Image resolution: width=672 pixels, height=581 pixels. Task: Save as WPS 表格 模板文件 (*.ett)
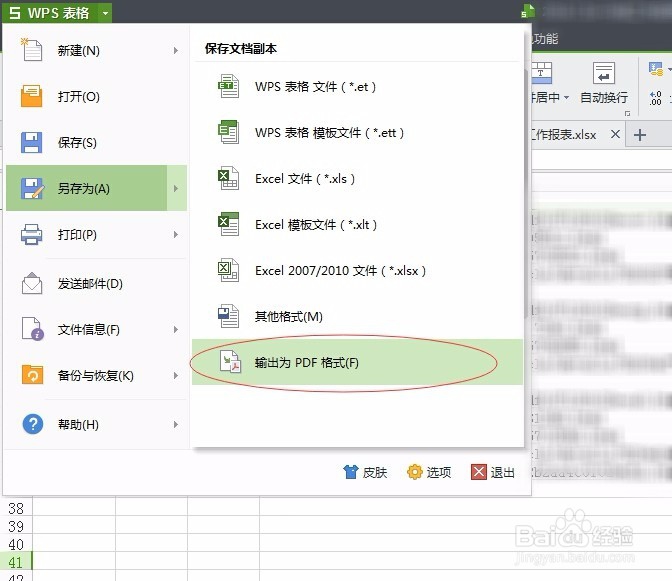pos(357,132)
